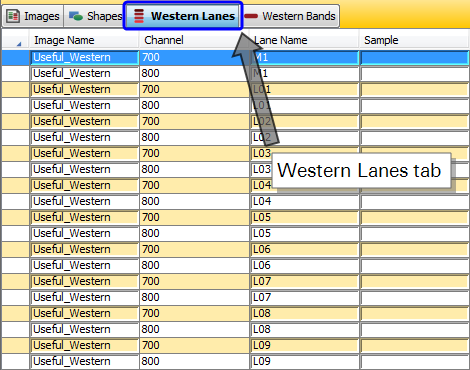Click Useful_Western in the L06 800 row
Image resolution: width=470 pixels, height=370 pixels.
click(x=85, y=265)
